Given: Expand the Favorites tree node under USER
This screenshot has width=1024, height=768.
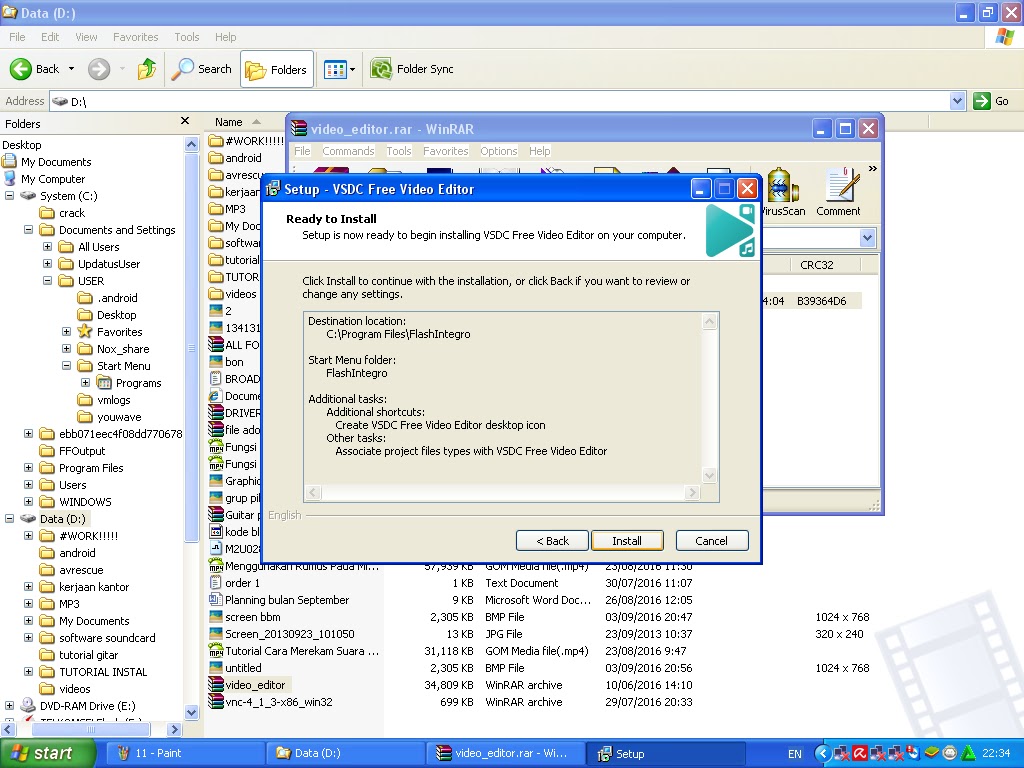Looking at the screenshot, I should pyautogui.click(x=67, y=332).
